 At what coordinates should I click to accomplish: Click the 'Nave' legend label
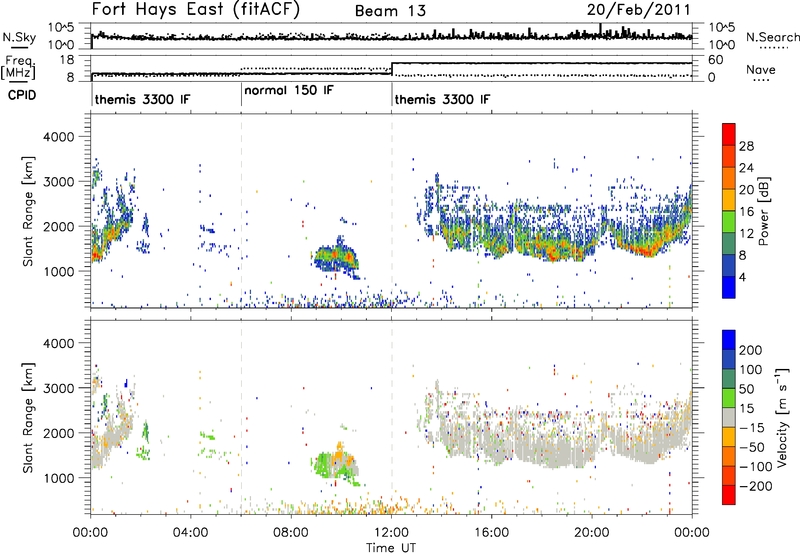click(760, 69)
